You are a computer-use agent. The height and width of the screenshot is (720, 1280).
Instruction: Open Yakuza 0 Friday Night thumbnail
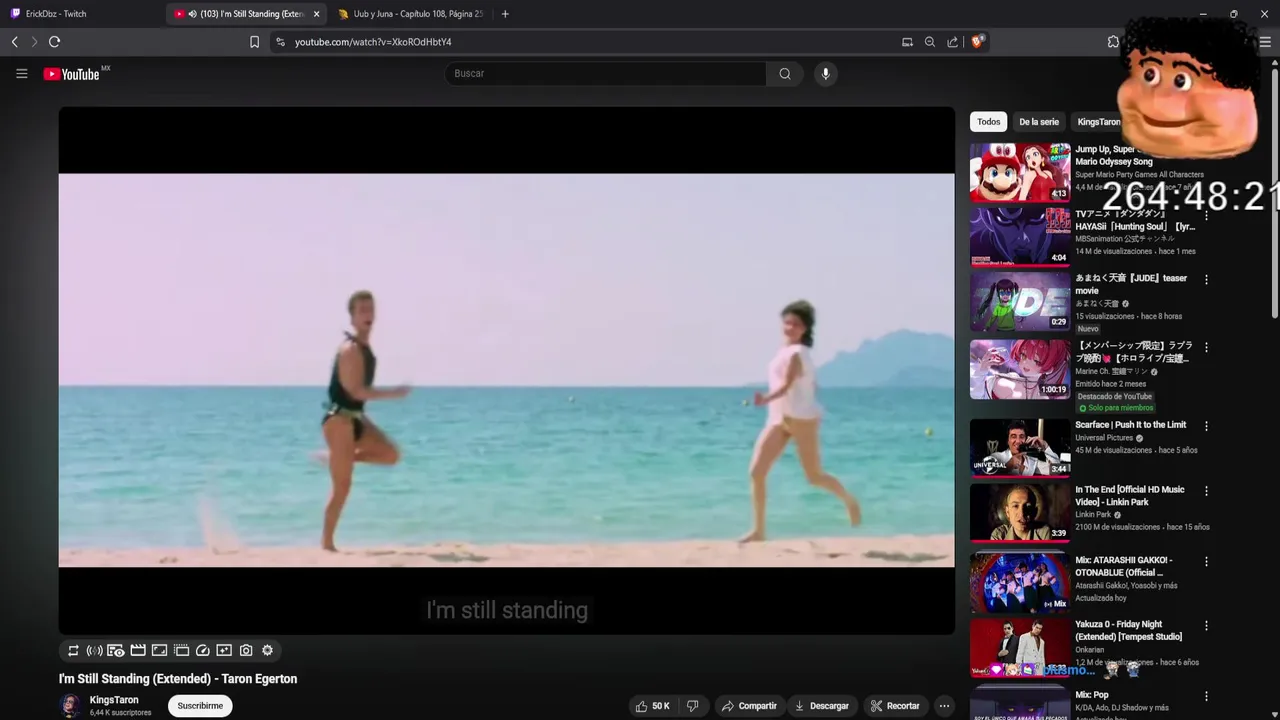pos(1020,647)
